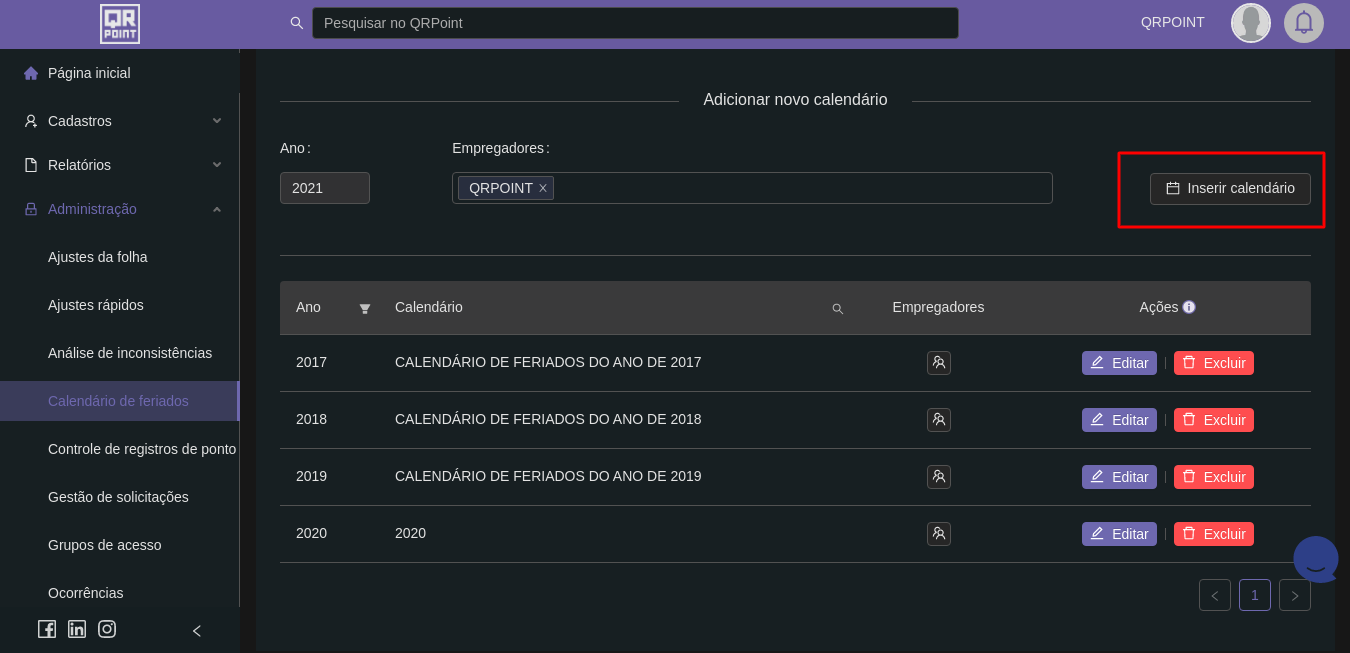This screenshot has width=1350, height=653.
Task: Click the Ano column filter icon
Action: coord(365,308)
